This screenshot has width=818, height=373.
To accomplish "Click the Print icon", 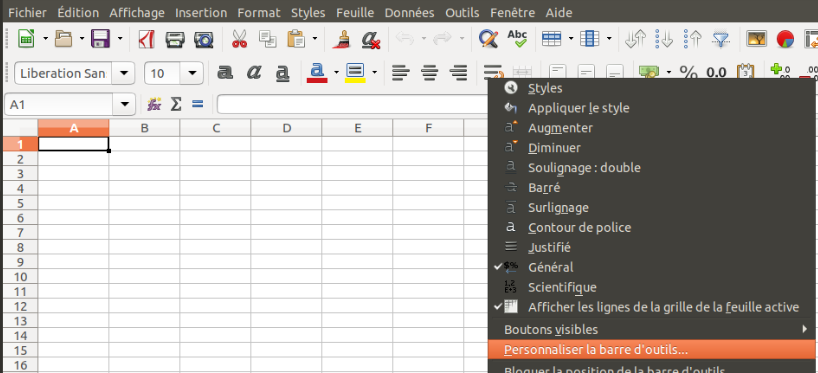I will tap(175, 39).
